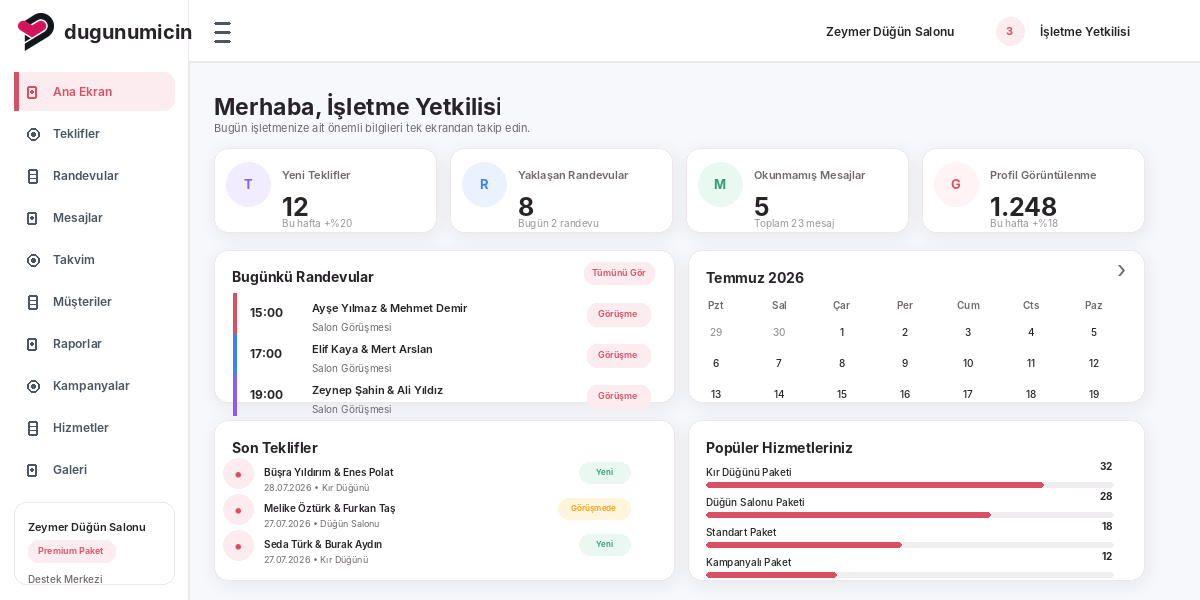Click the dugunumicin heart logo
Screen dimensions: 1200x600
point(36,32)
